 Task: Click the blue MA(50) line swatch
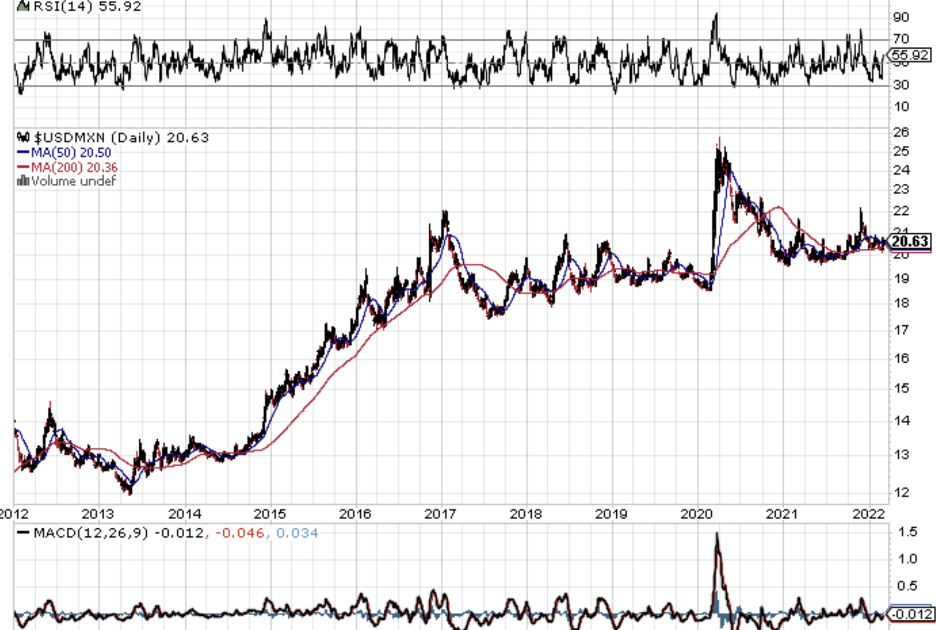(22, 152)
